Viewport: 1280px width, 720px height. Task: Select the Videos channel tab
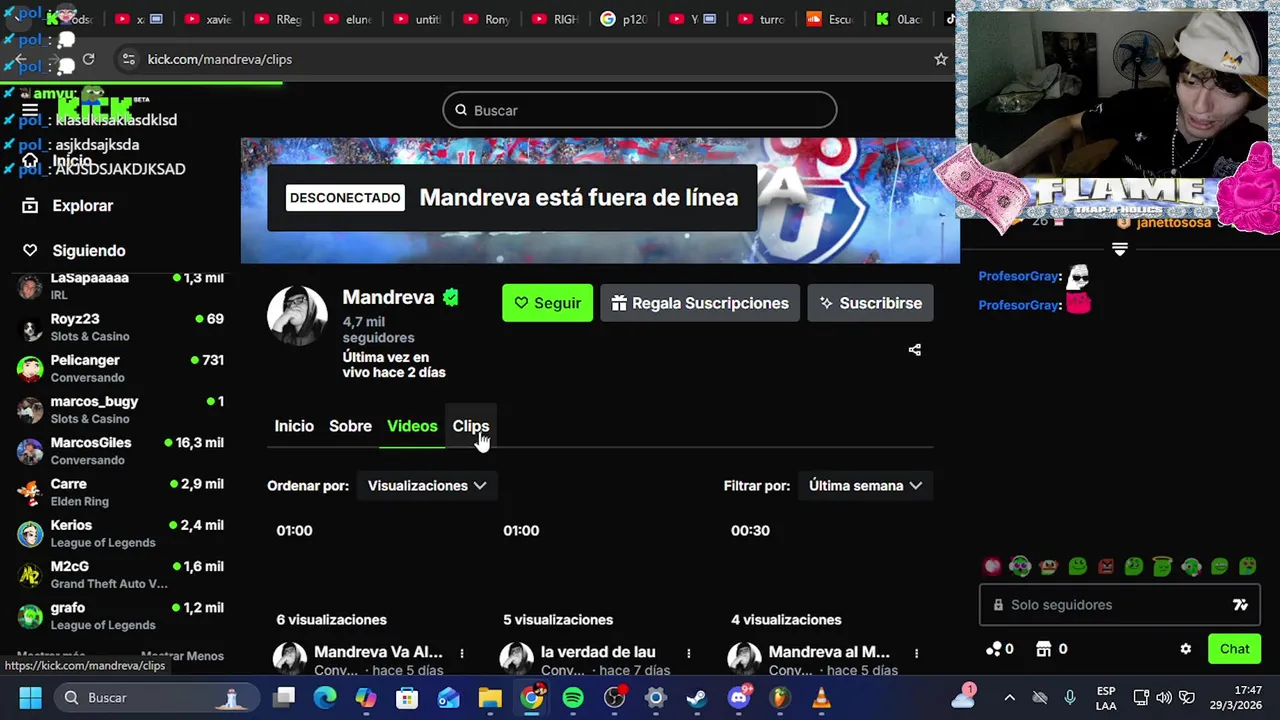click(x=412, y=426)
